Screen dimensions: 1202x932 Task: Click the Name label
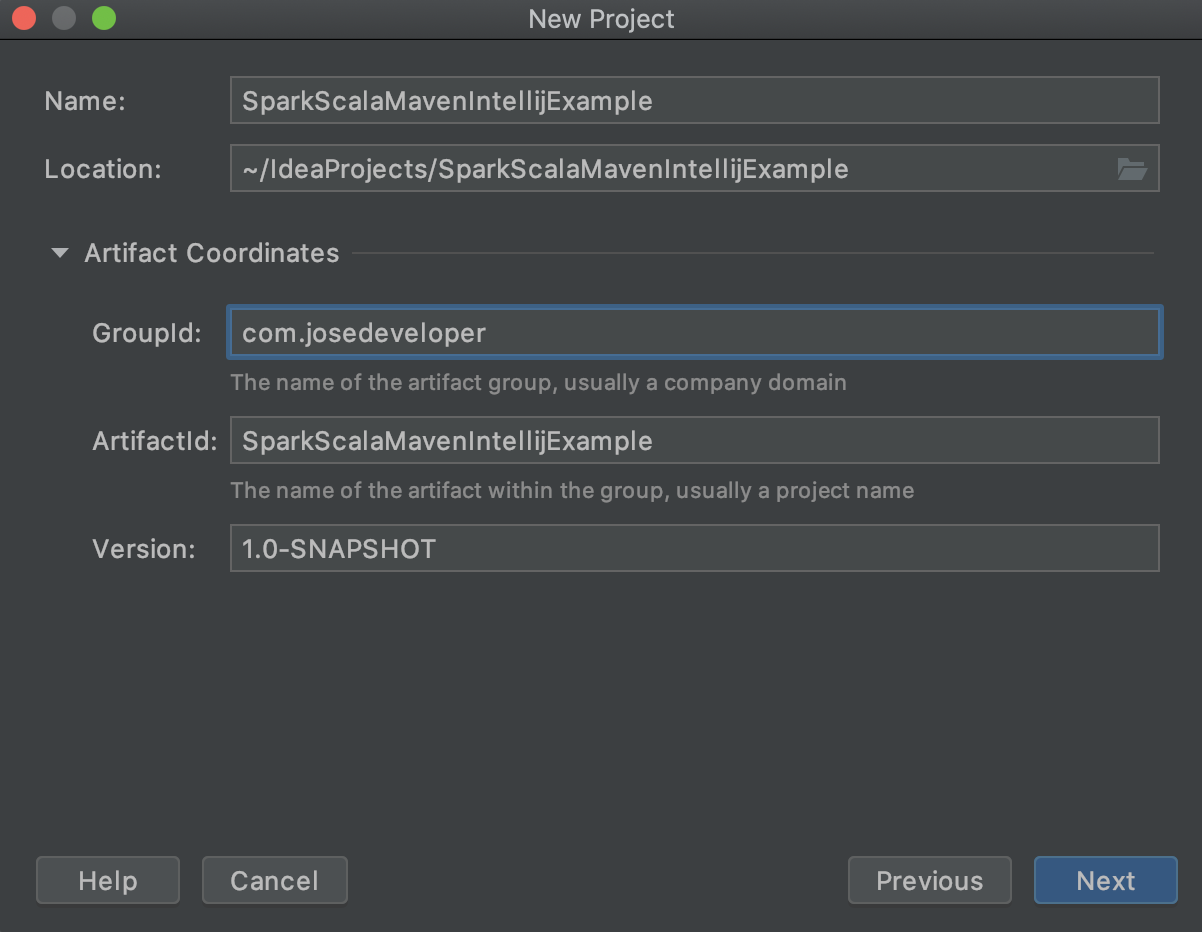85,101
